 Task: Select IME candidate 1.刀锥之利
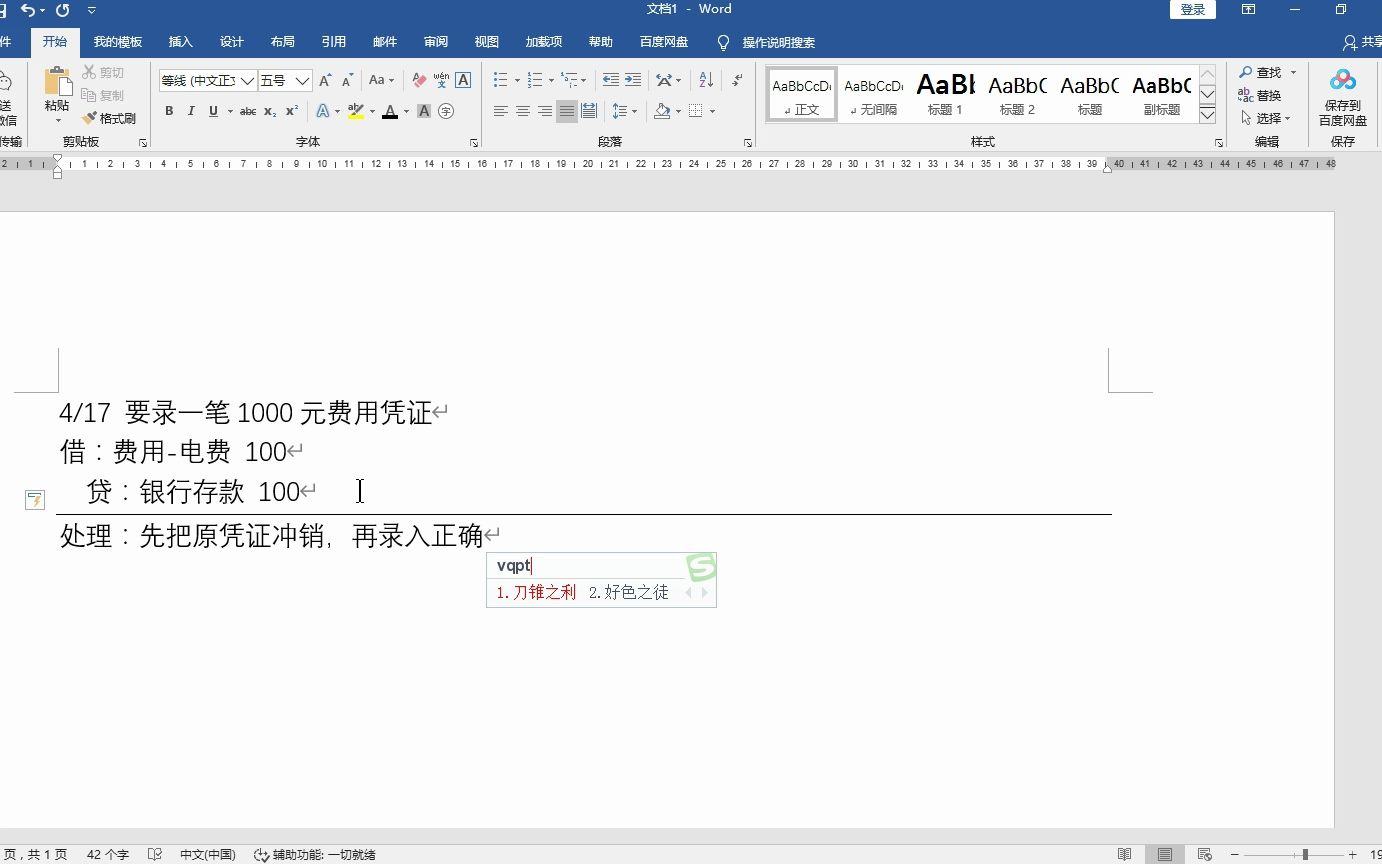(536, 592)
